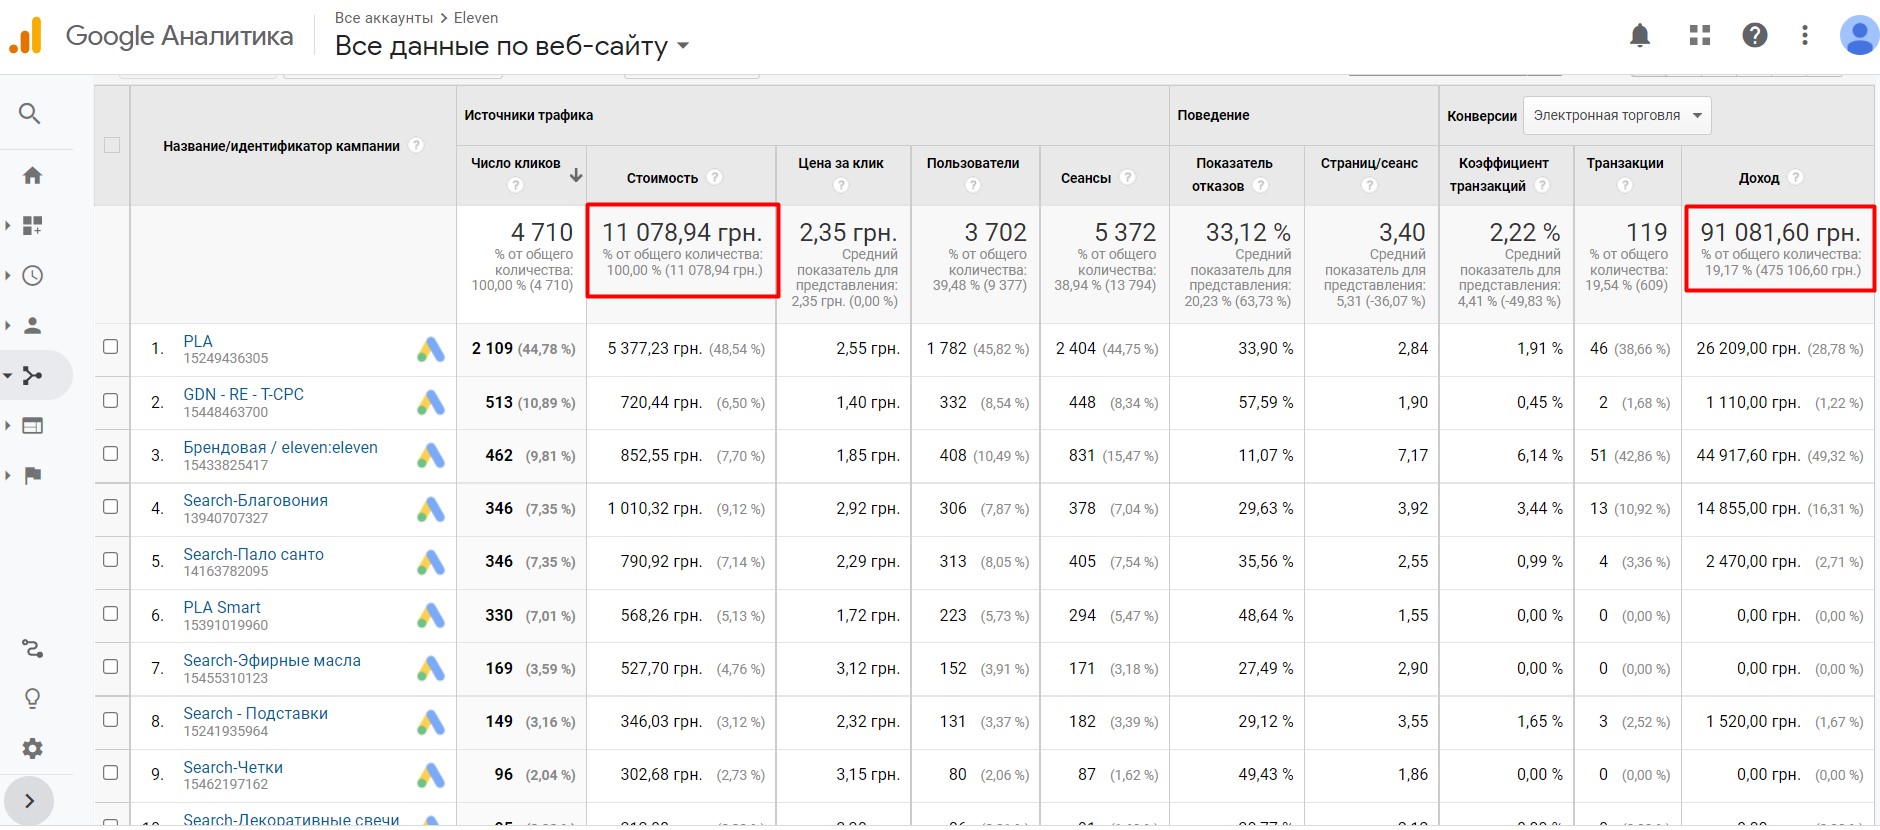Expand Audience section arrow in sidebar
This screenshot has width=1880, height=830.
coord(8,326)
